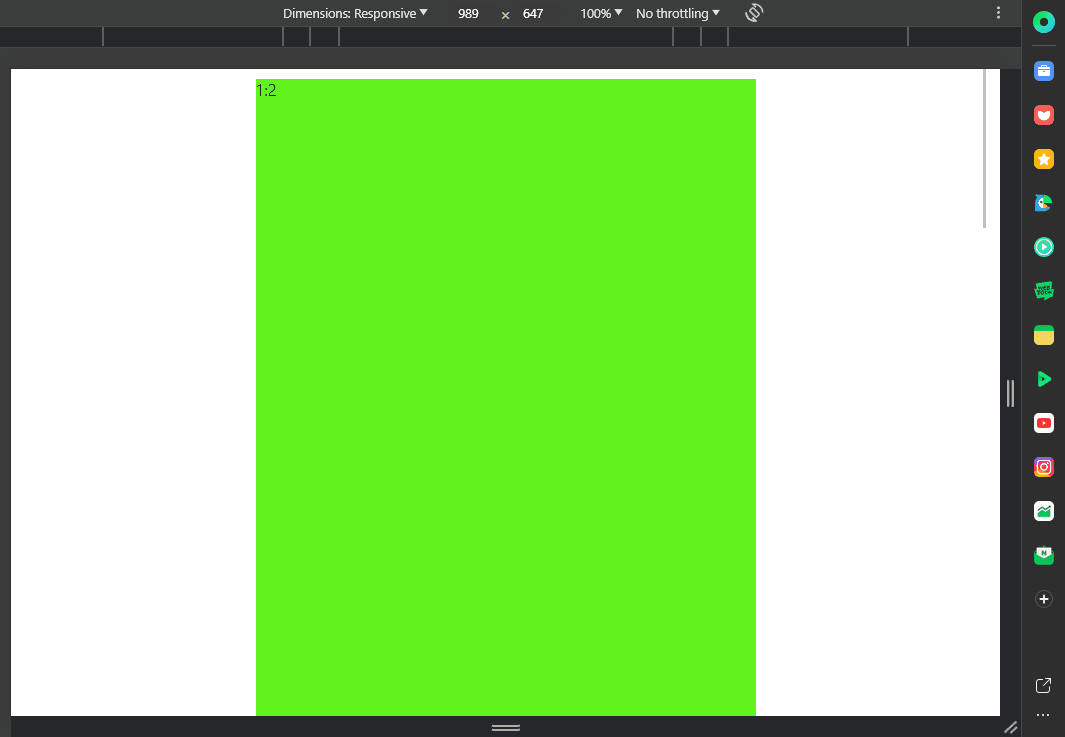Open the Papago parrot translator icon
This screenshot has height=737, width=1065.
click(x=1043, y=202)
